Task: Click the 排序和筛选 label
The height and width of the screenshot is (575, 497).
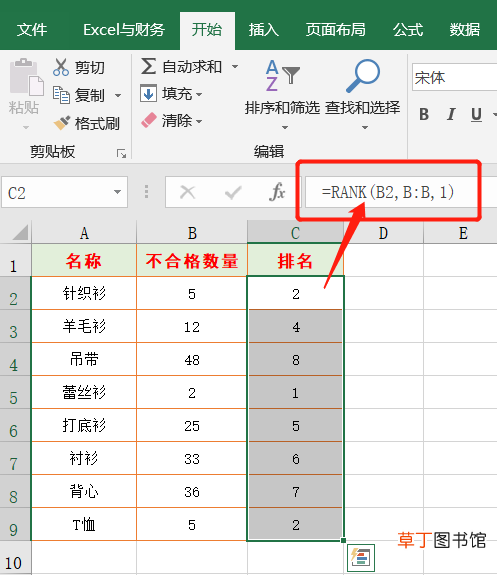Action: point(282,107)
